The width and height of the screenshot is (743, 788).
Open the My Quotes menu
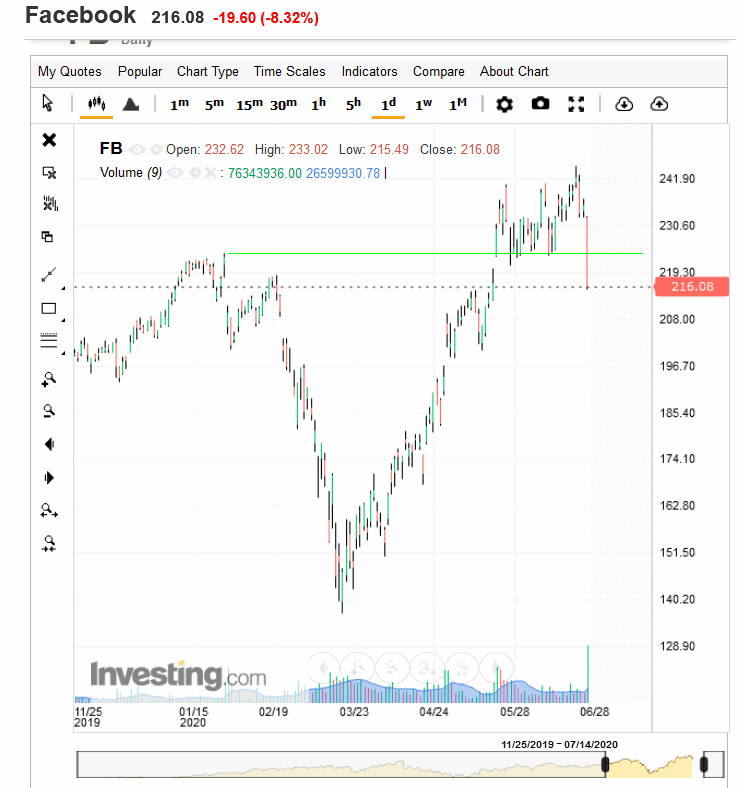[x=70, y=72]
